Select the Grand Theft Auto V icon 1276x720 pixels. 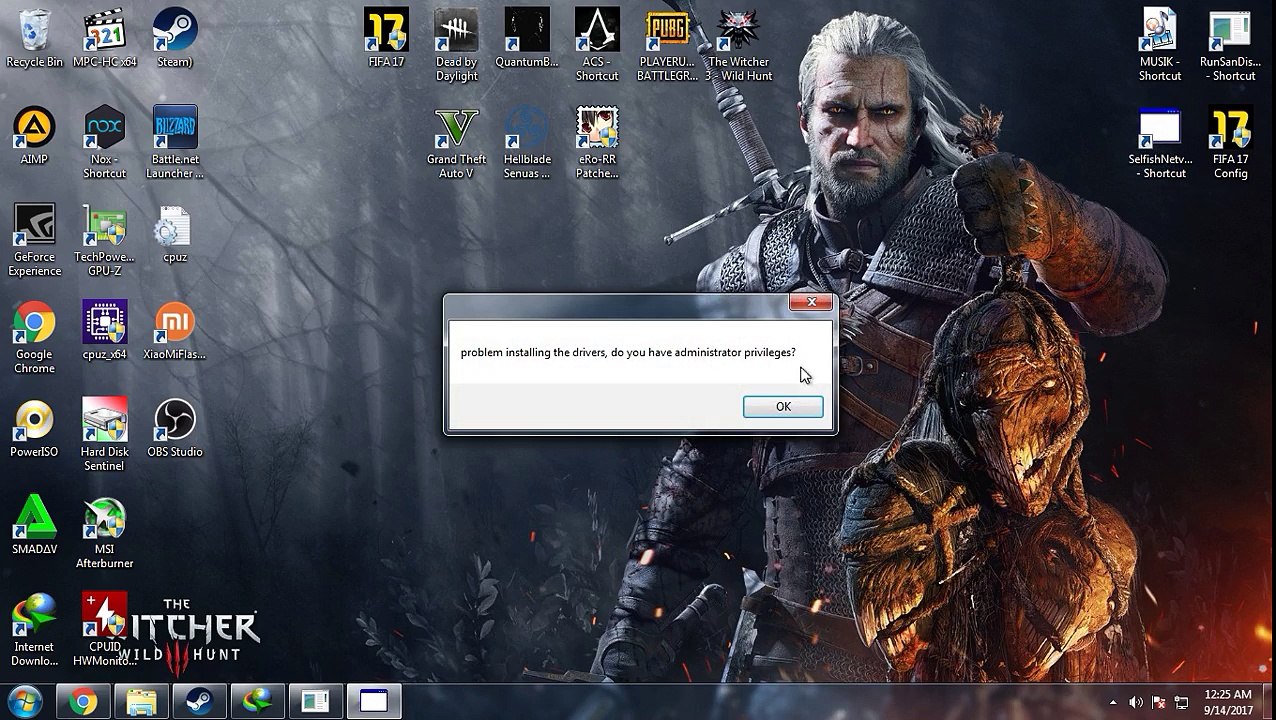456,143
